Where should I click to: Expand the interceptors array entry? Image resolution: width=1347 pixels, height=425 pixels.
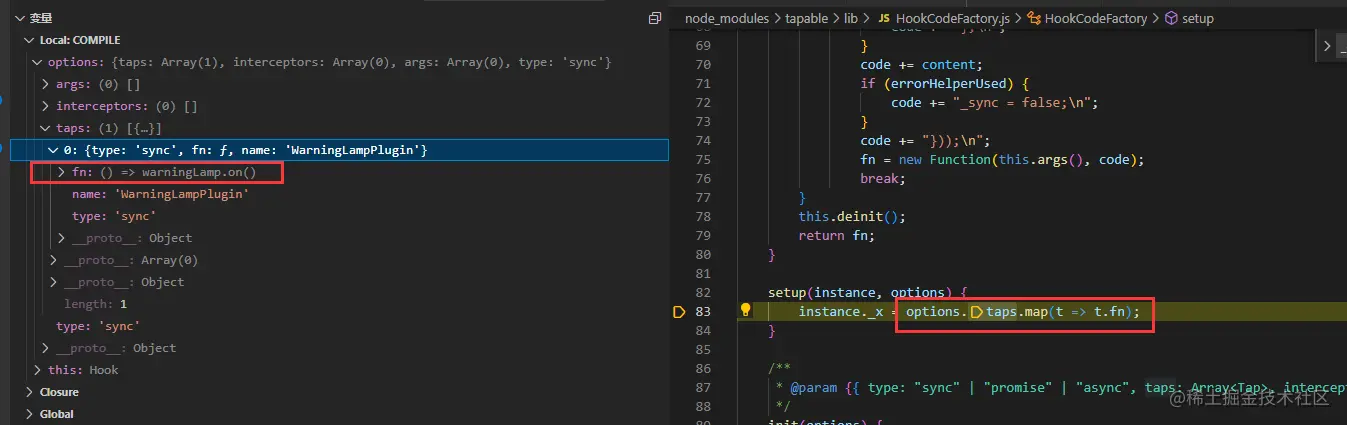tap(45, 106)
